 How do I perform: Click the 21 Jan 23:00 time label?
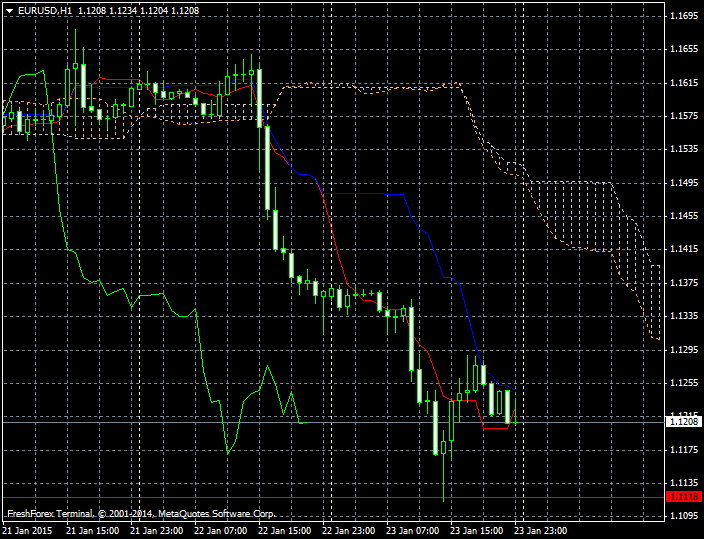click(156, 531)
